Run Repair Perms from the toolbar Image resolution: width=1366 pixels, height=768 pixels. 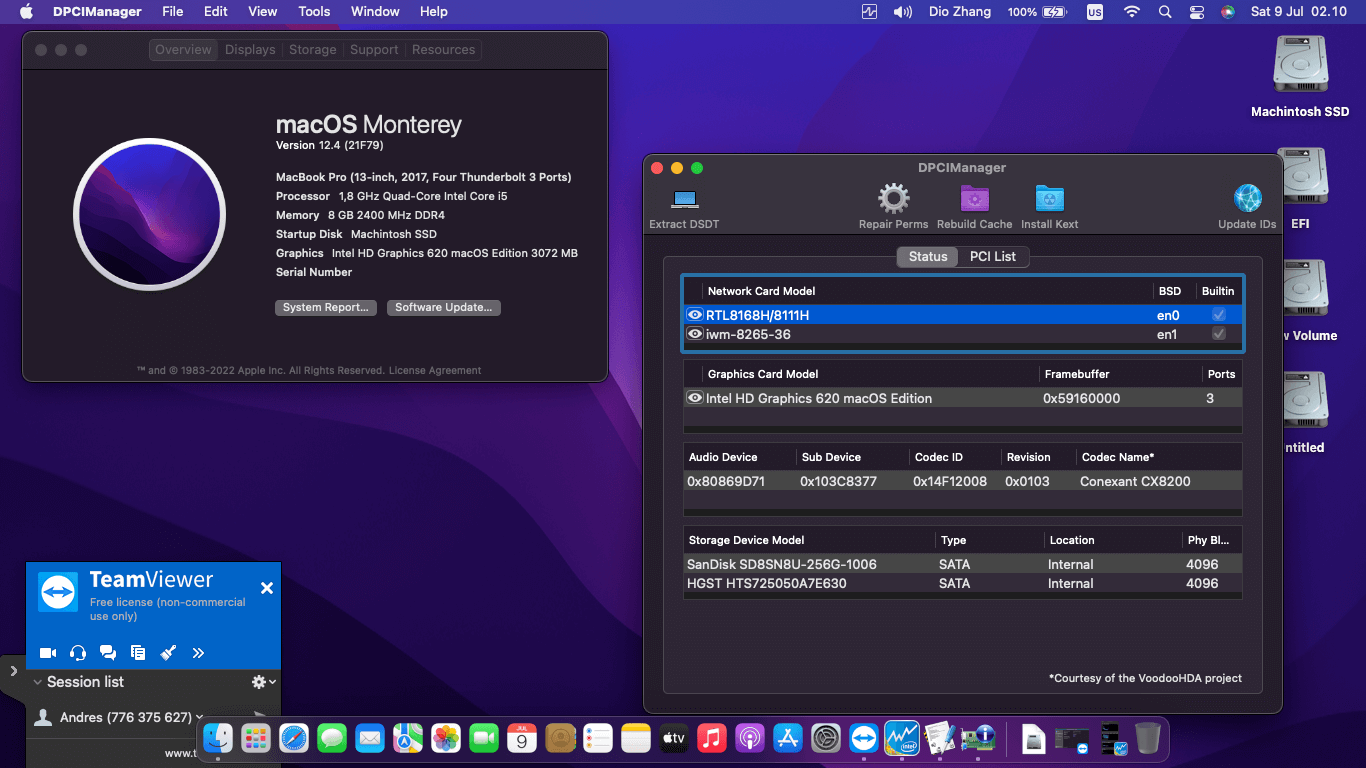(893, 200)
